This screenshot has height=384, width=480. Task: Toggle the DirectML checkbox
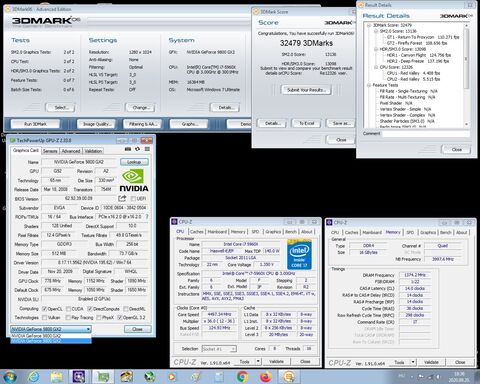coord(126,309)
